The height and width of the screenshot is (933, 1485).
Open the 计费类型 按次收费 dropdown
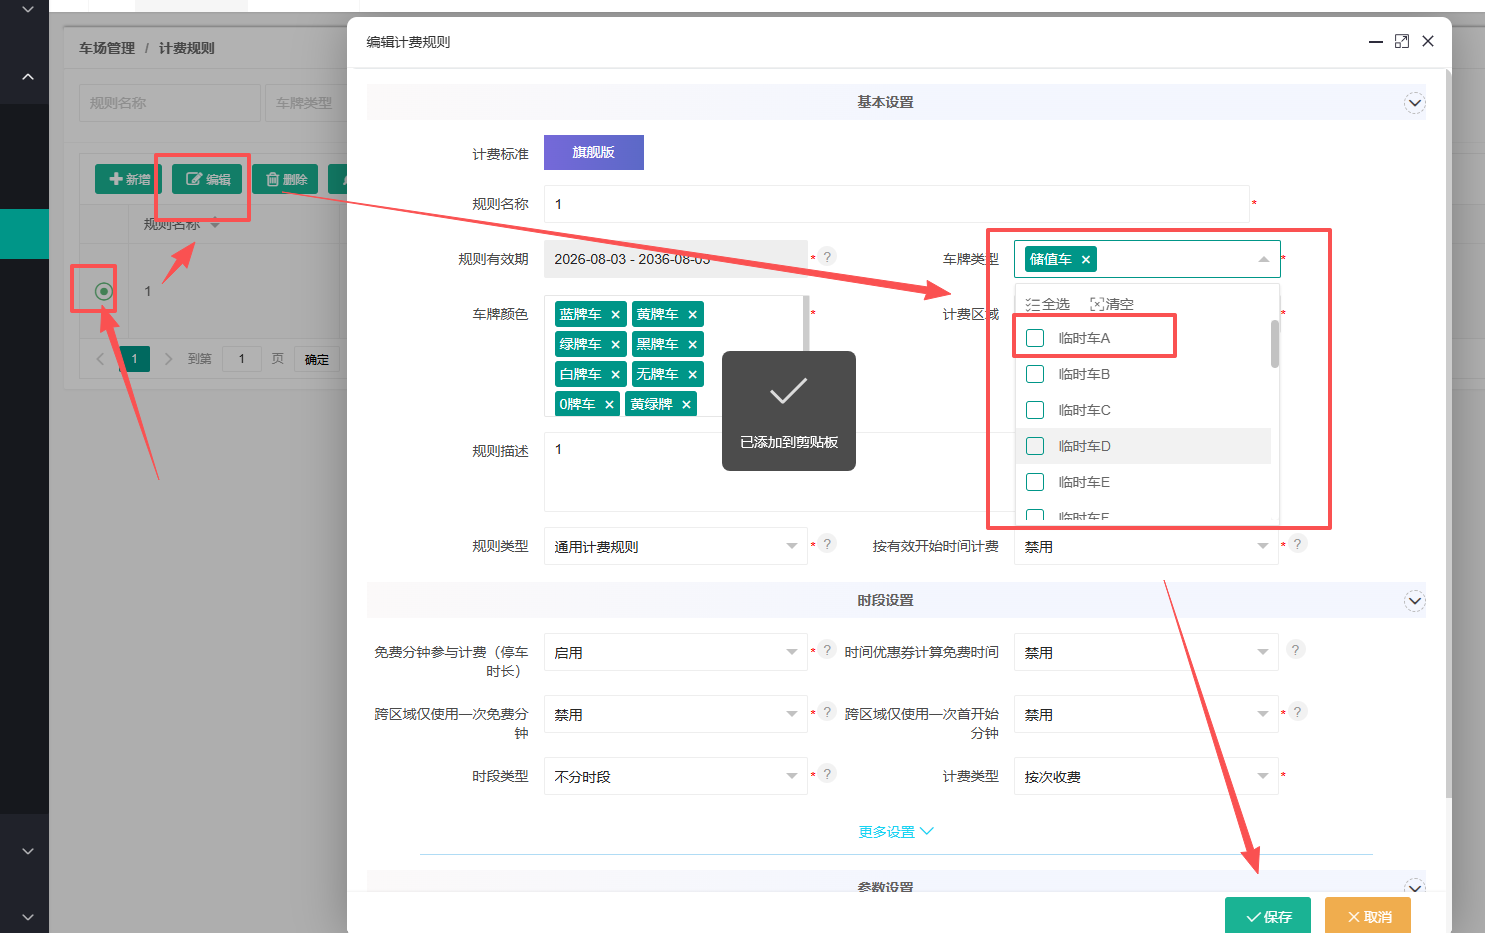[x=1146, y=776]
